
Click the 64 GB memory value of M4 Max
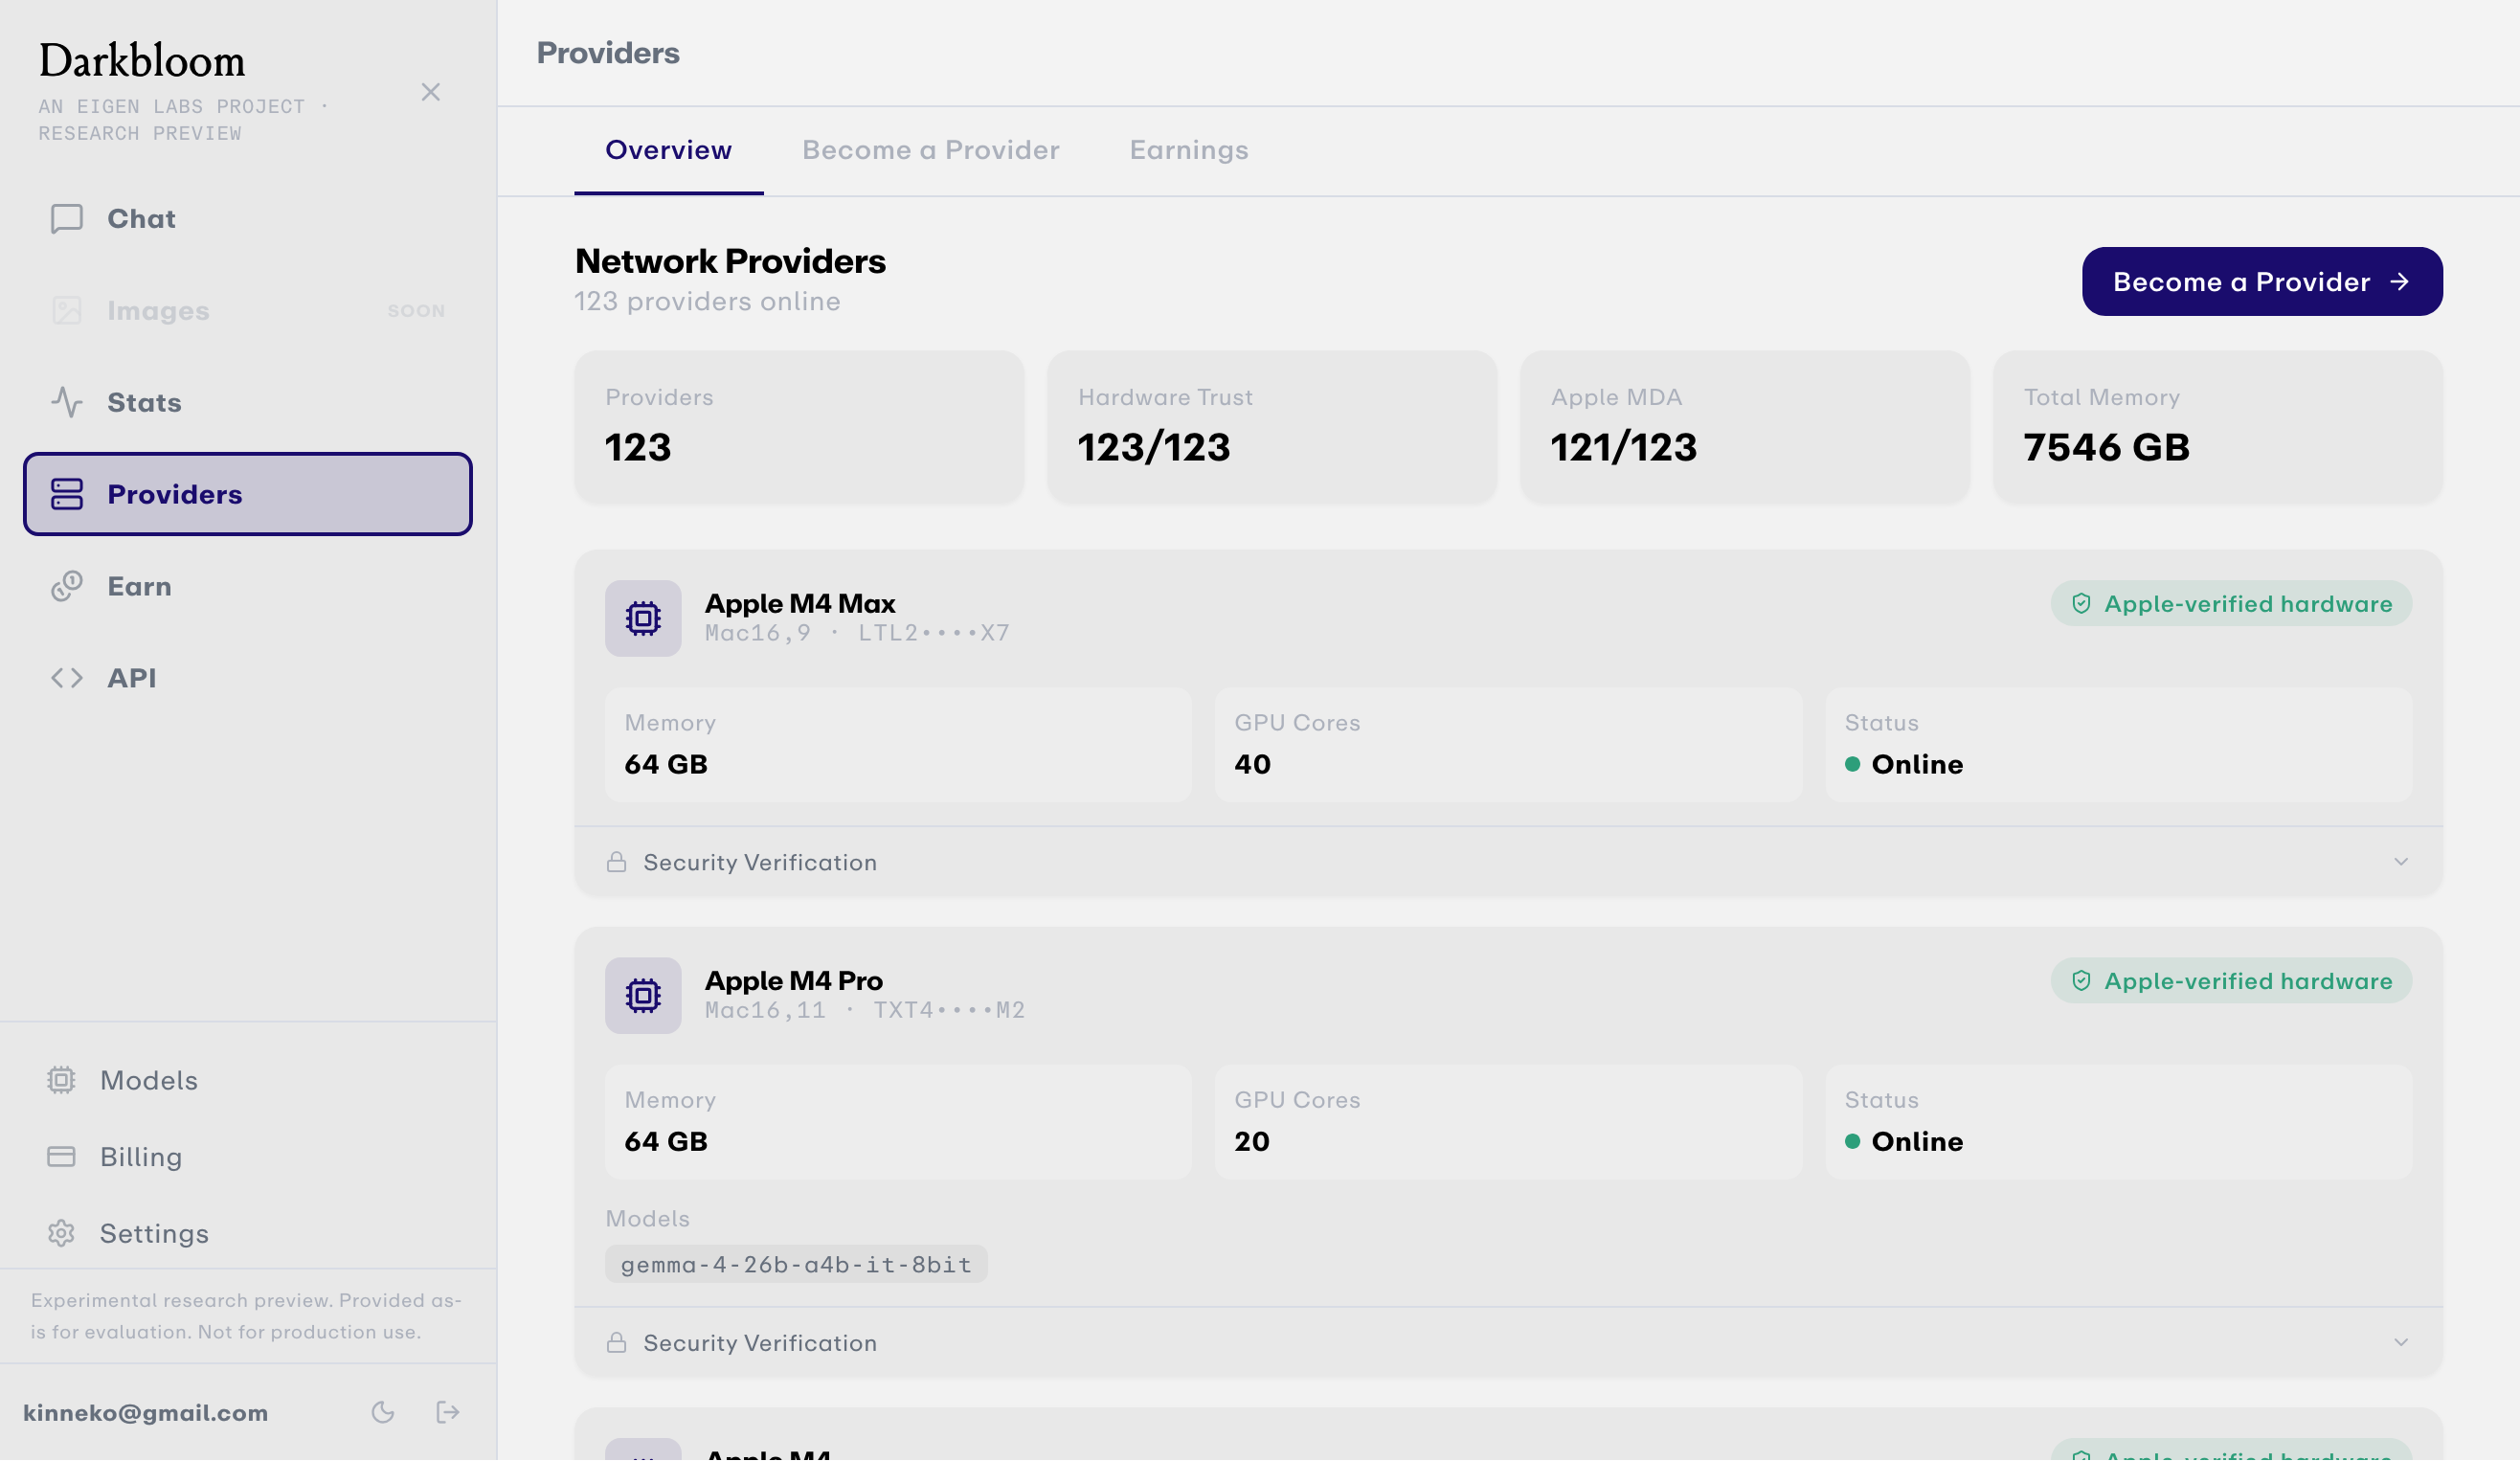[666, 765]
